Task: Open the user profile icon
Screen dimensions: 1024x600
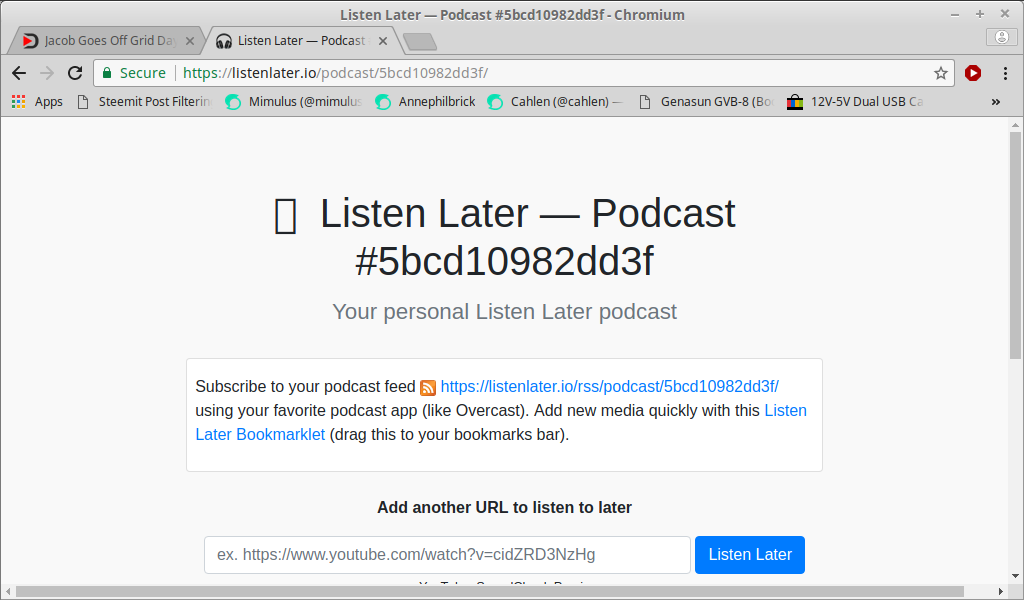Action: click(1001, 37)
